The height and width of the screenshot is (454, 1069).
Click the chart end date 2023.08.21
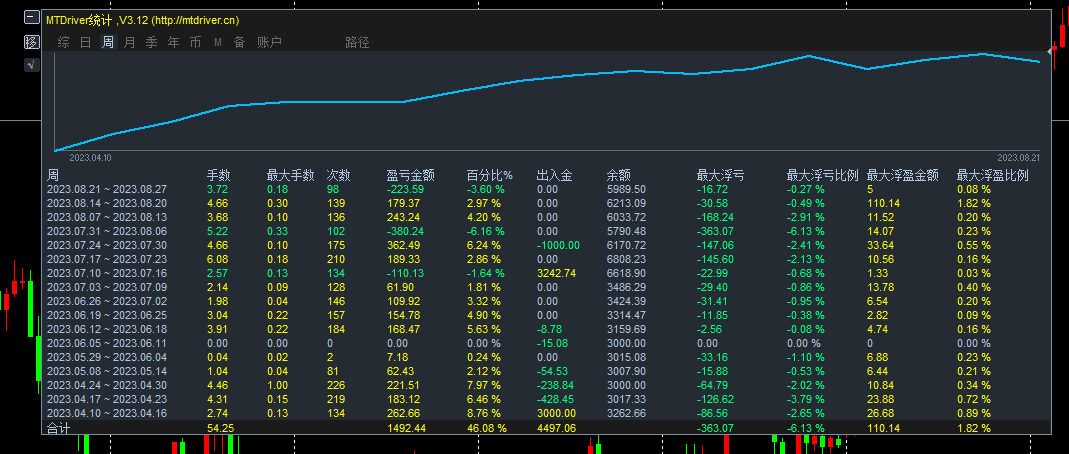(x=1018, y=157)
